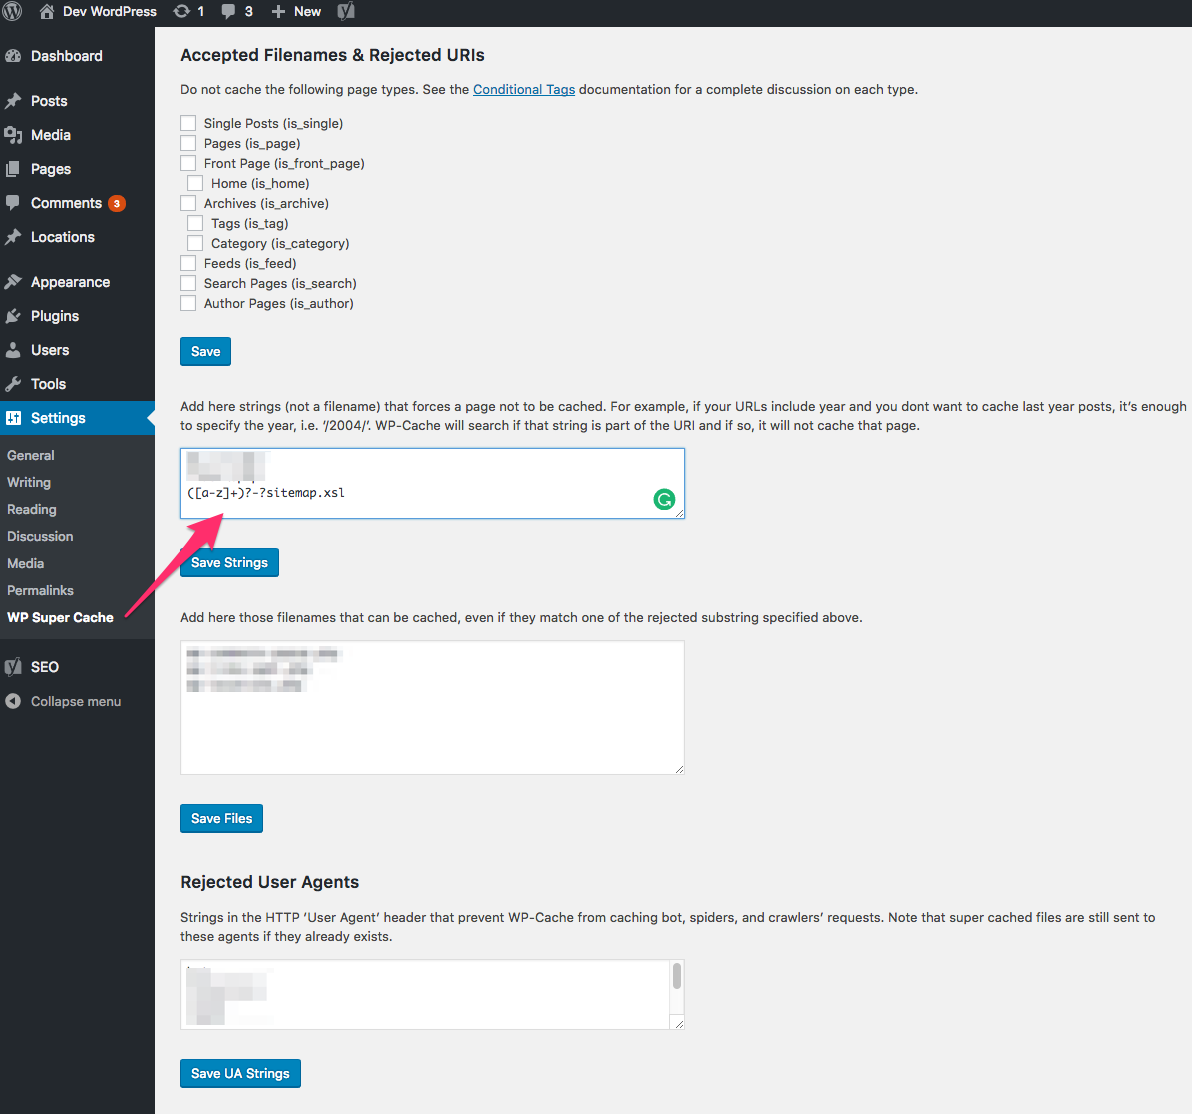Enable Search Pages (is_search) checkbox
Image resolution: width=1192 pixels, height=1114 pixels.
tap(188, 283)
